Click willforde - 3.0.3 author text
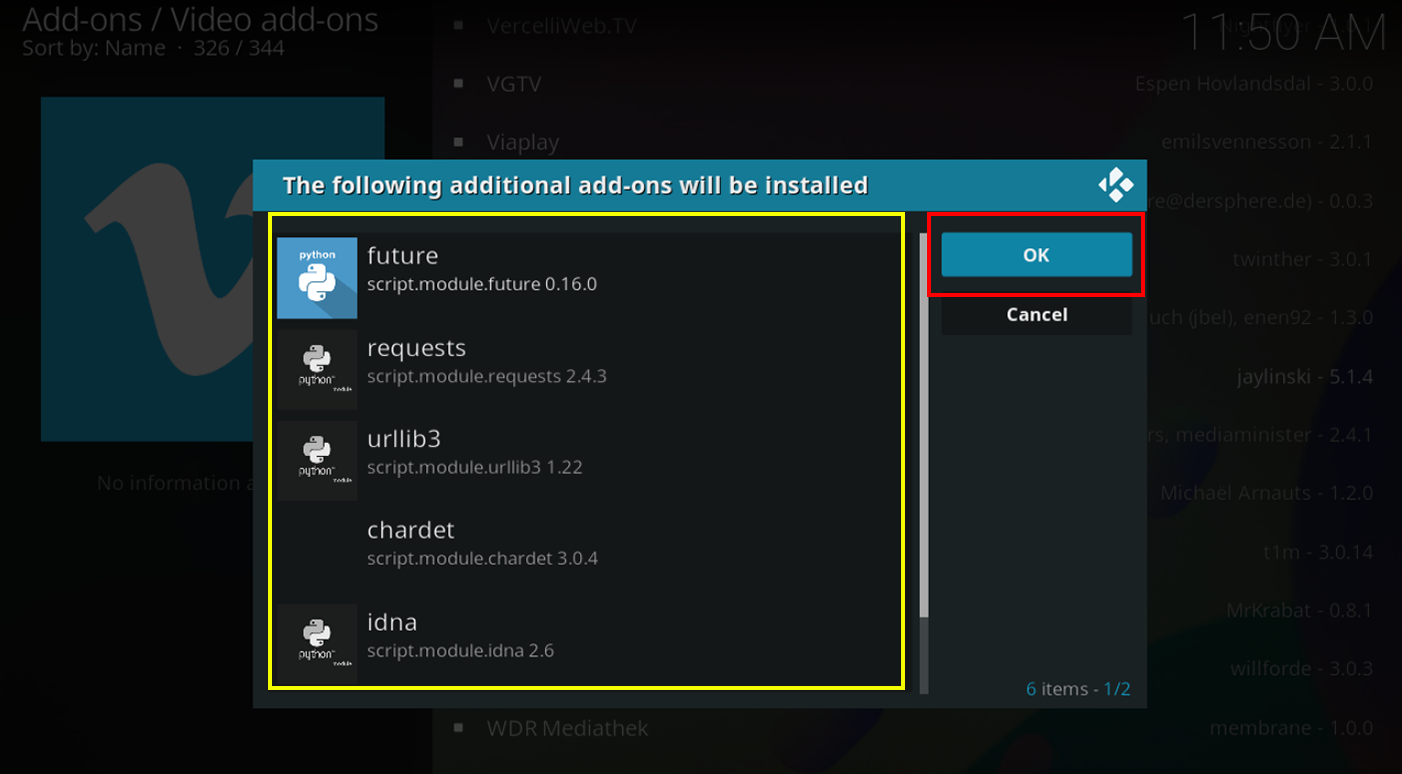This screenshot has height=774, width=1402. (x=1302, y=668)
